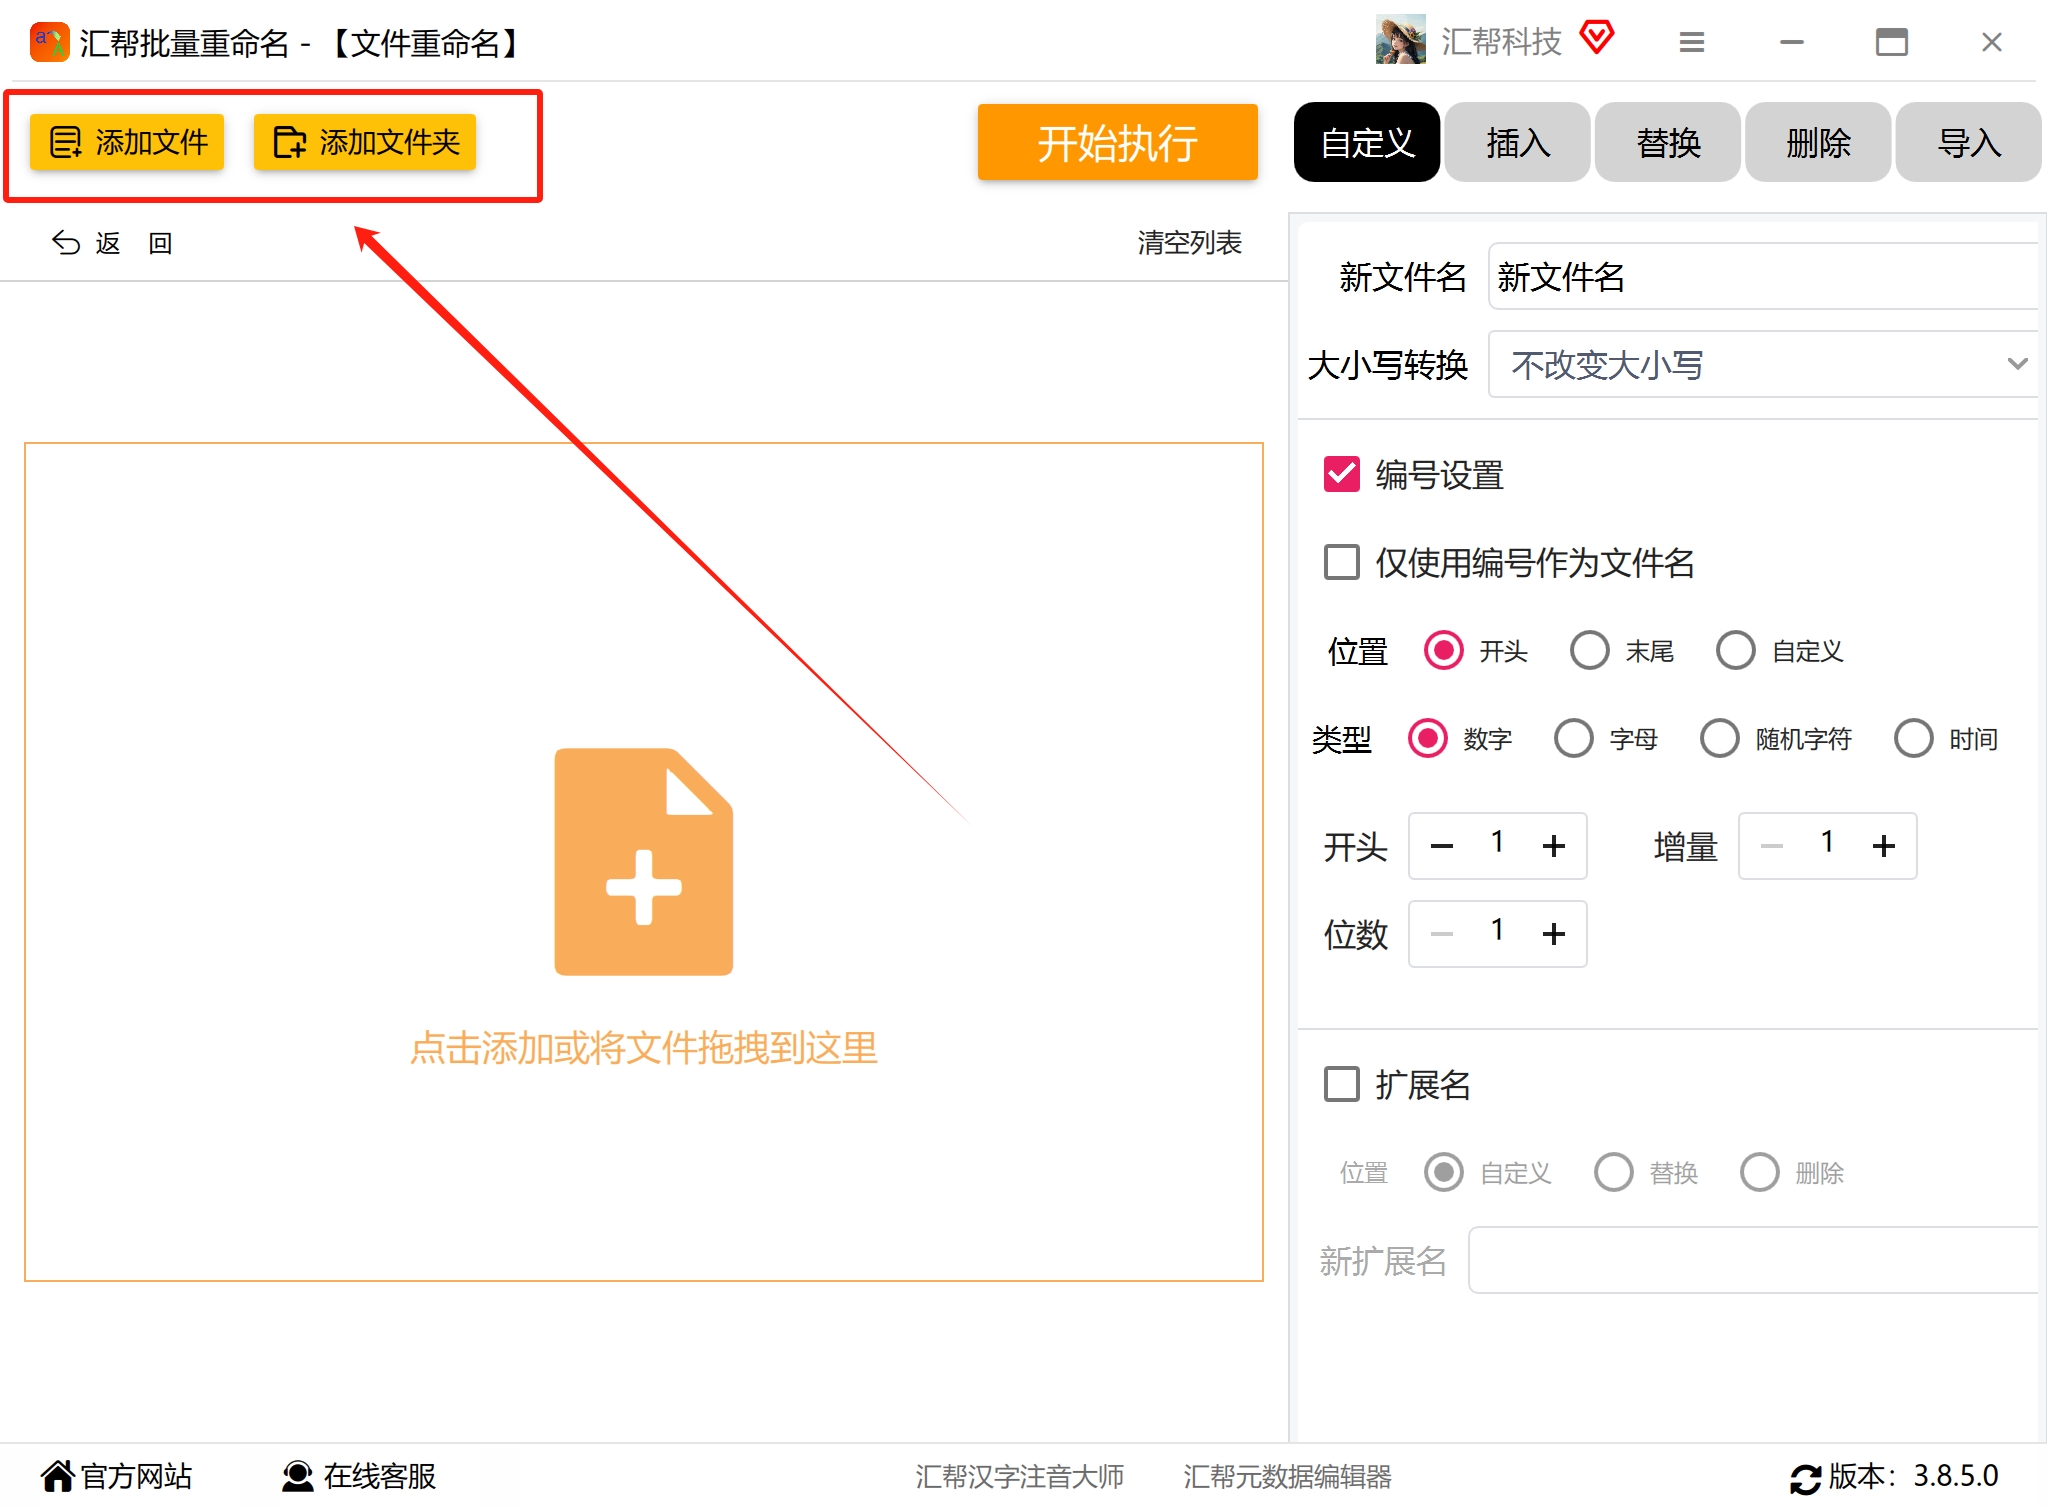Enable the 扩展名 checkbox
Image resolution: width=2047 pixels, height=1509 pixels.
coord(1341,1084)
